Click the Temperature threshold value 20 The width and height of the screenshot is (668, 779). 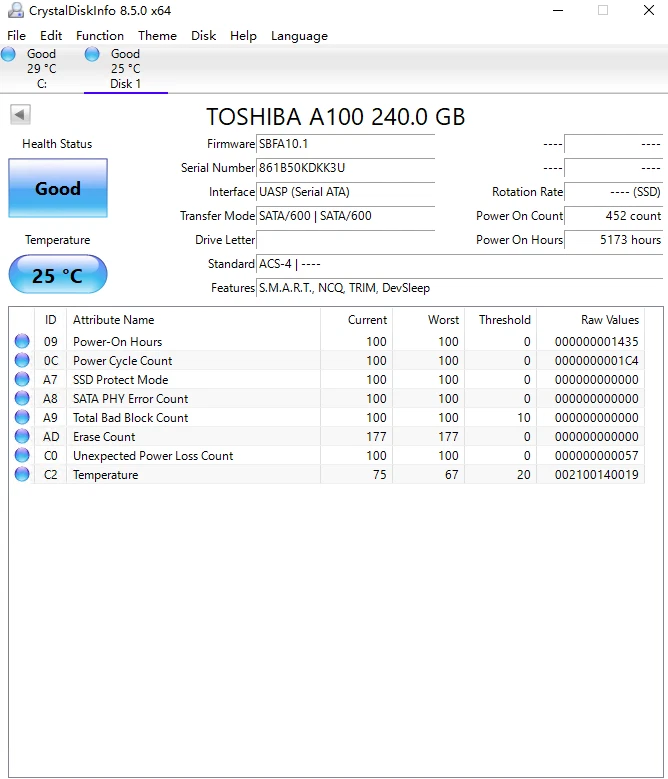(x=523, y=474)
